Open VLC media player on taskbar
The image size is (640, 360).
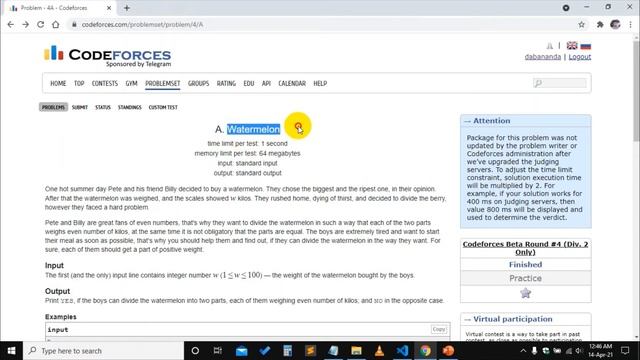pos(379,351)
